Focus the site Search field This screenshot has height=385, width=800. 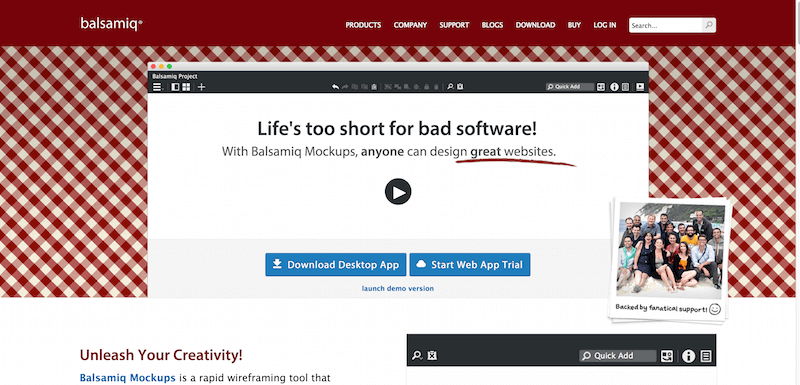pyautogui.click(x=666, y=25)
